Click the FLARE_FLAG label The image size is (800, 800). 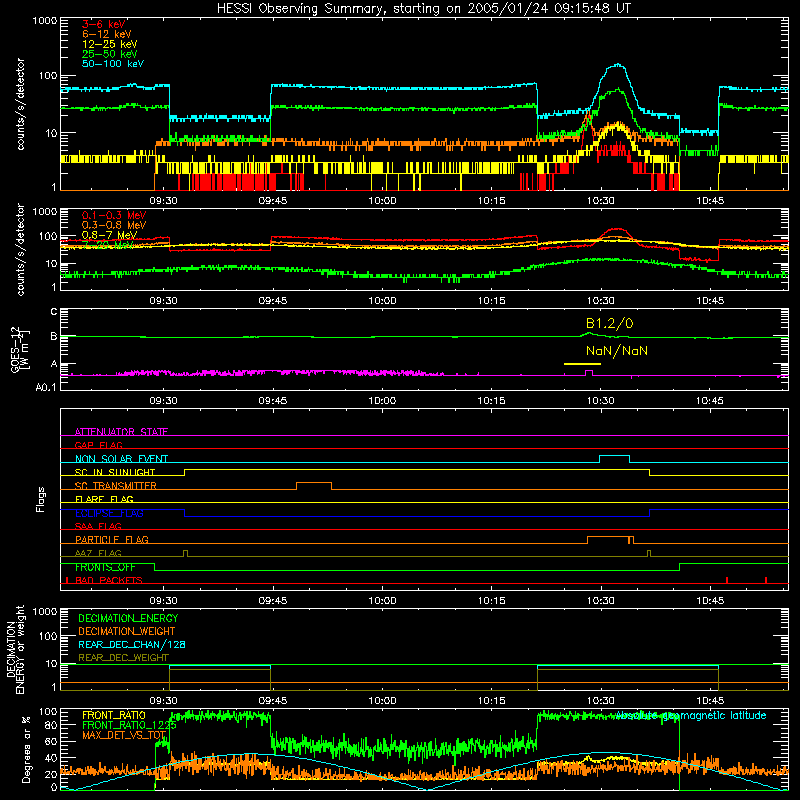[104, 499]
